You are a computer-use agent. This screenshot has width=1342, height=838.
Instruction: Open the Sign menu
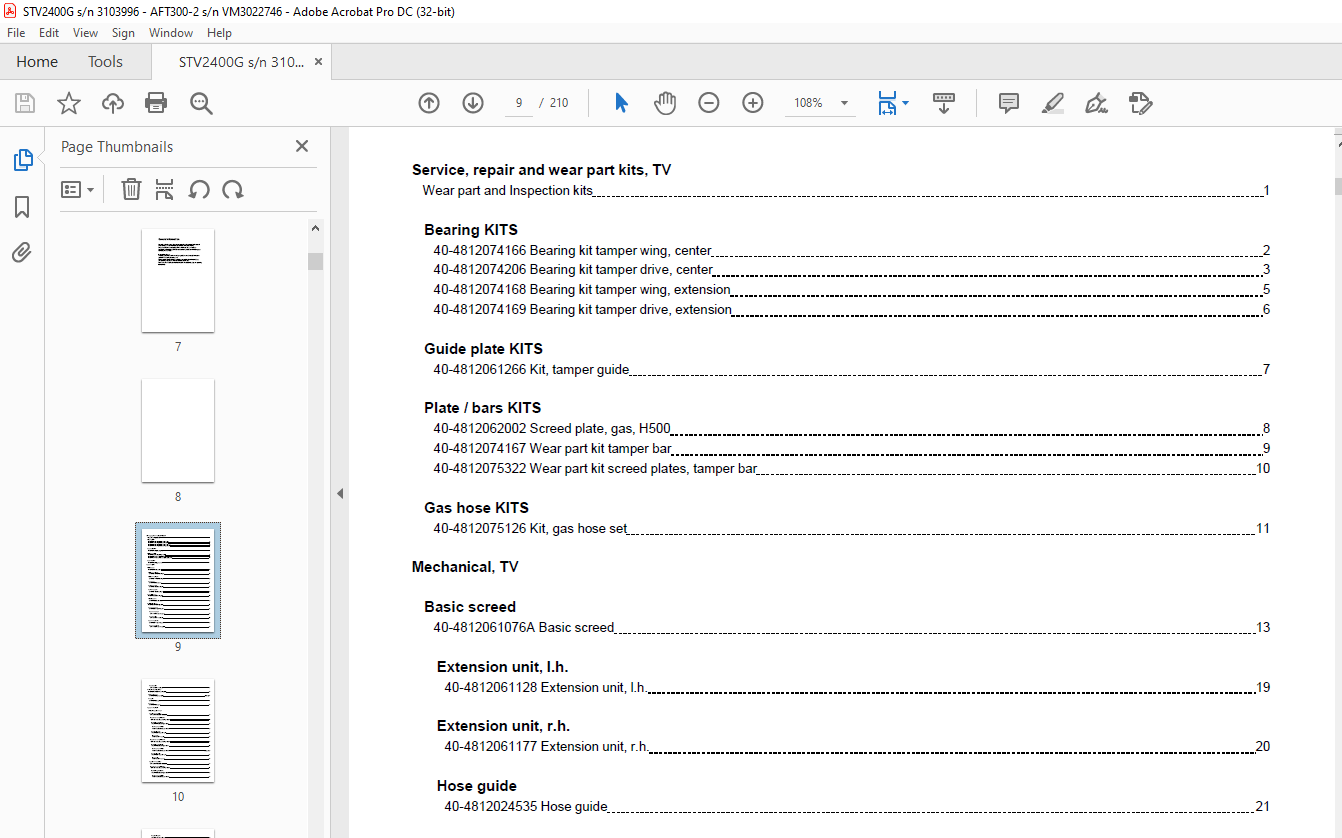point(123,33)
